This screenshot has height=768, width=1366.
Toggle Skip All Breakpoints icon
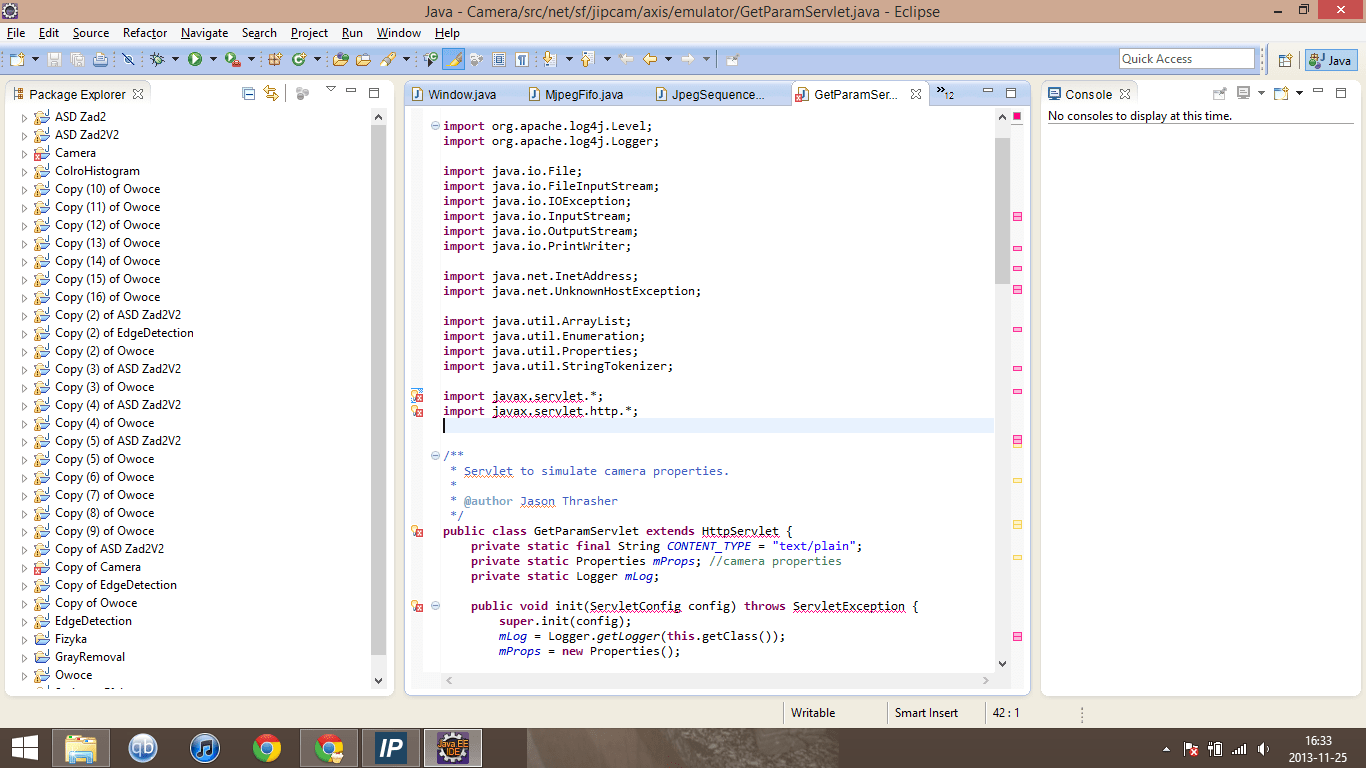(127, 58)
